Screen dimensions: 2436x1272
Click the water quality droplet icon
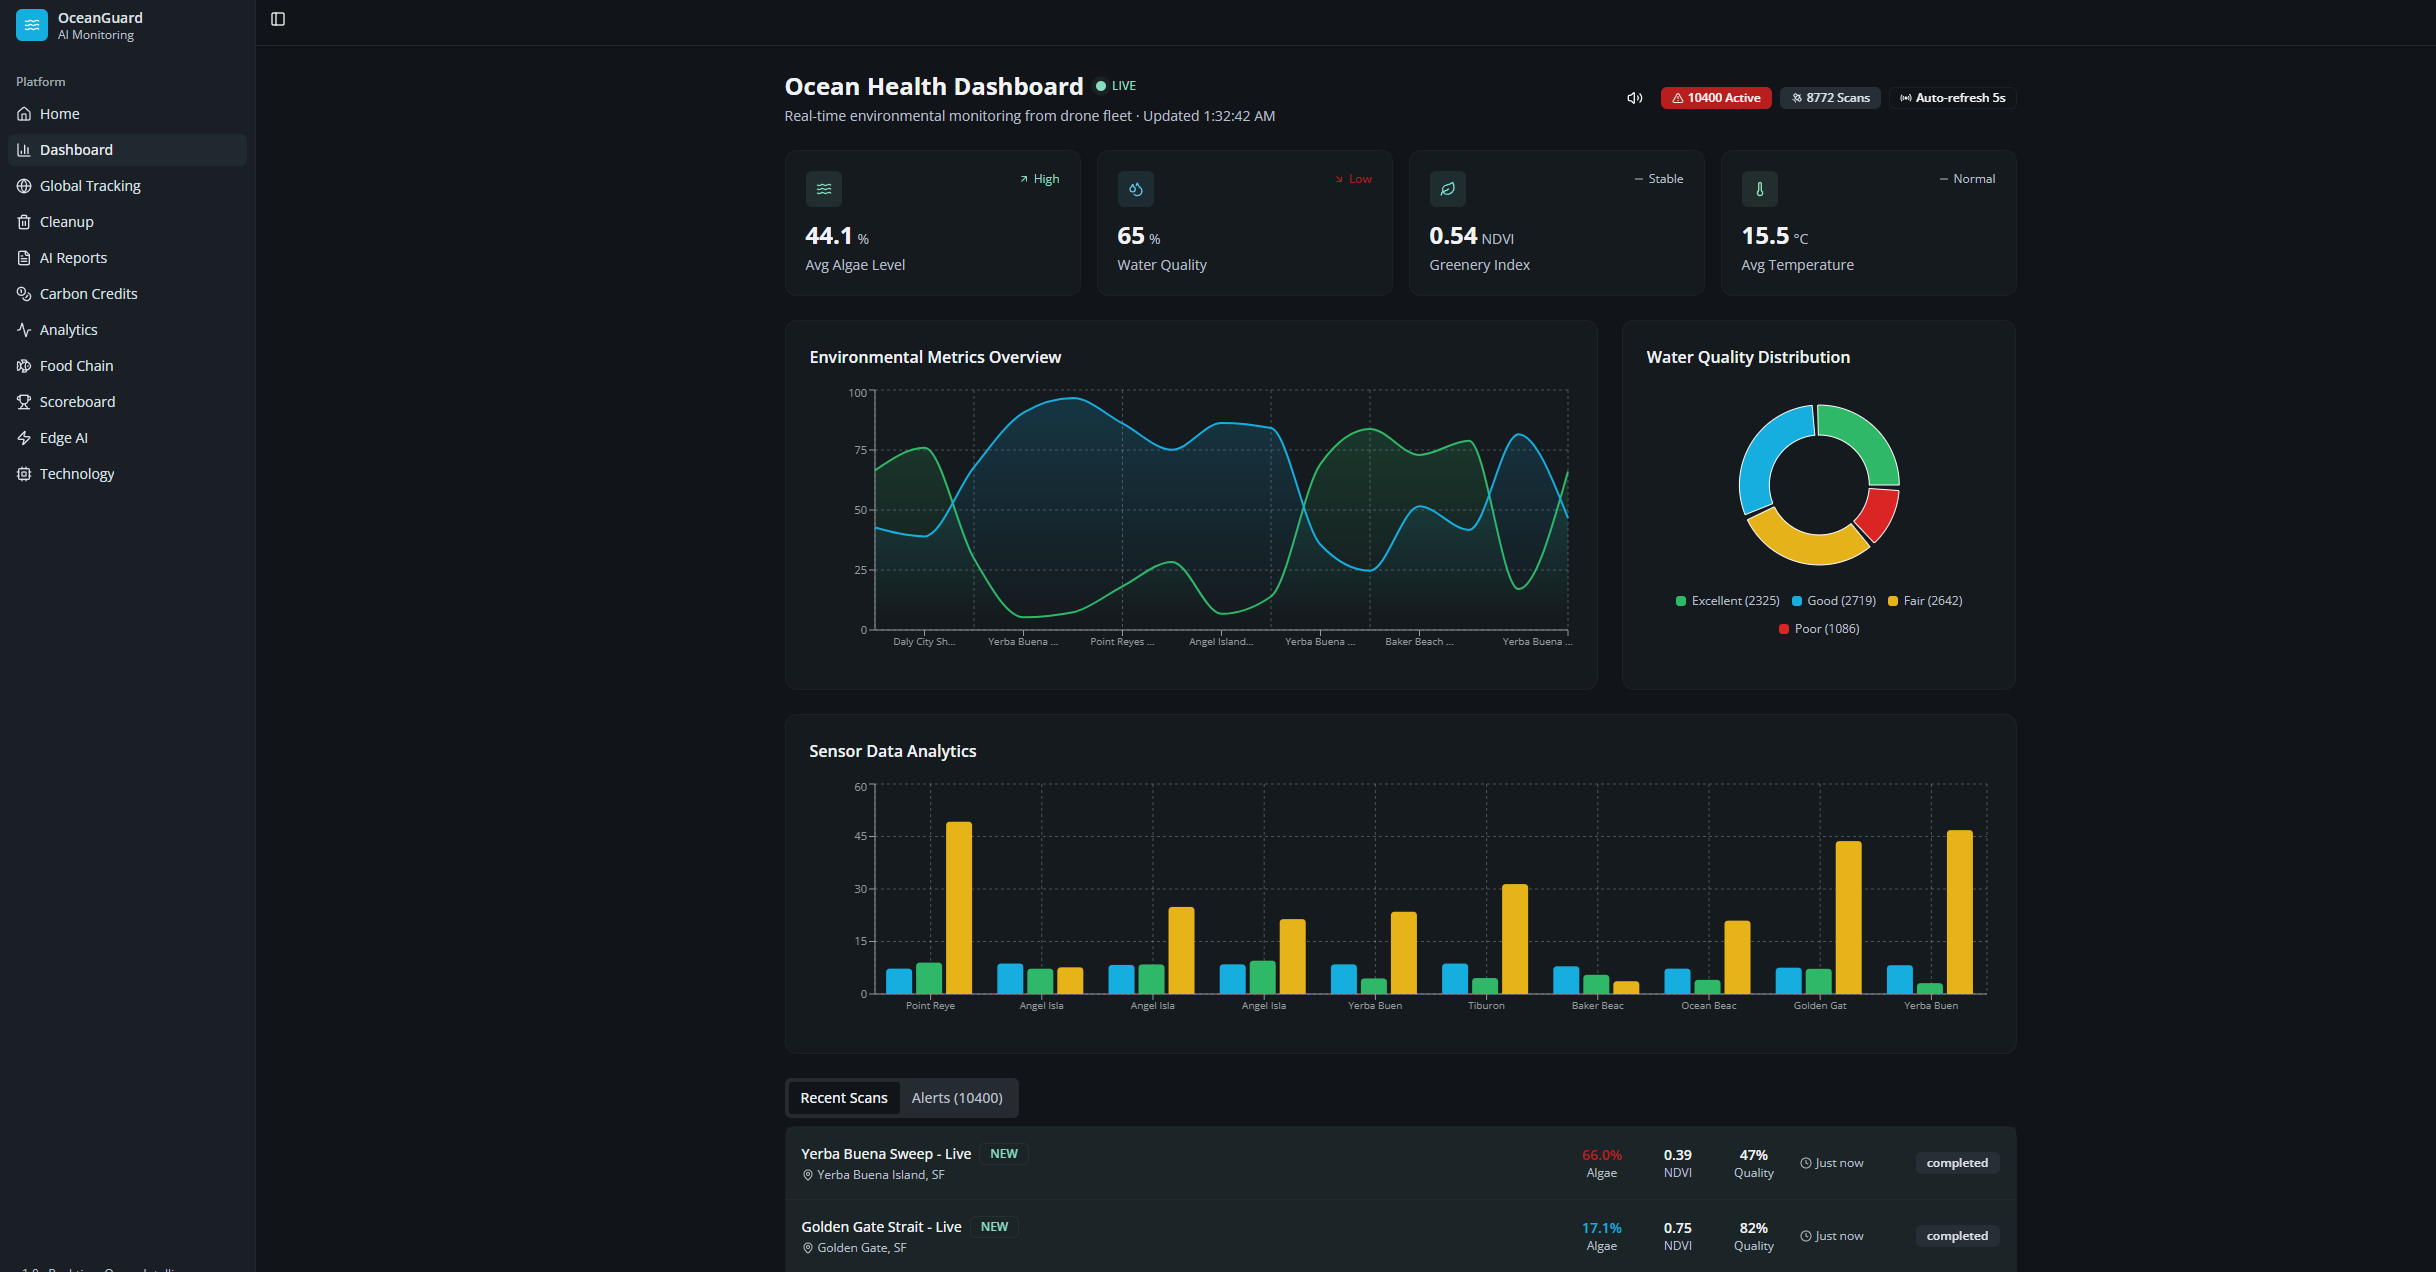(1135, 189)
